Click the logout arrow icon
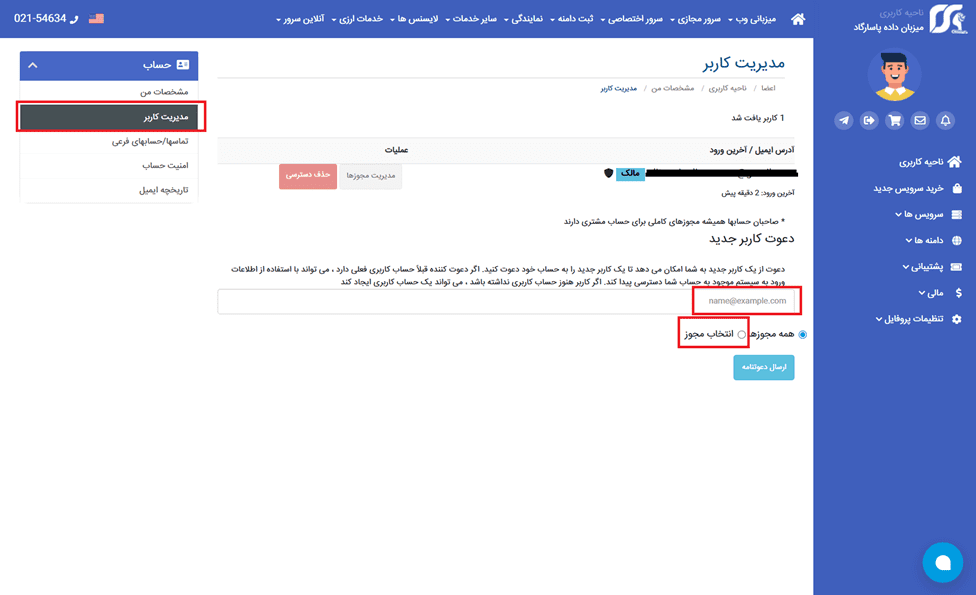Screen dimensions: 976x595 870,120
